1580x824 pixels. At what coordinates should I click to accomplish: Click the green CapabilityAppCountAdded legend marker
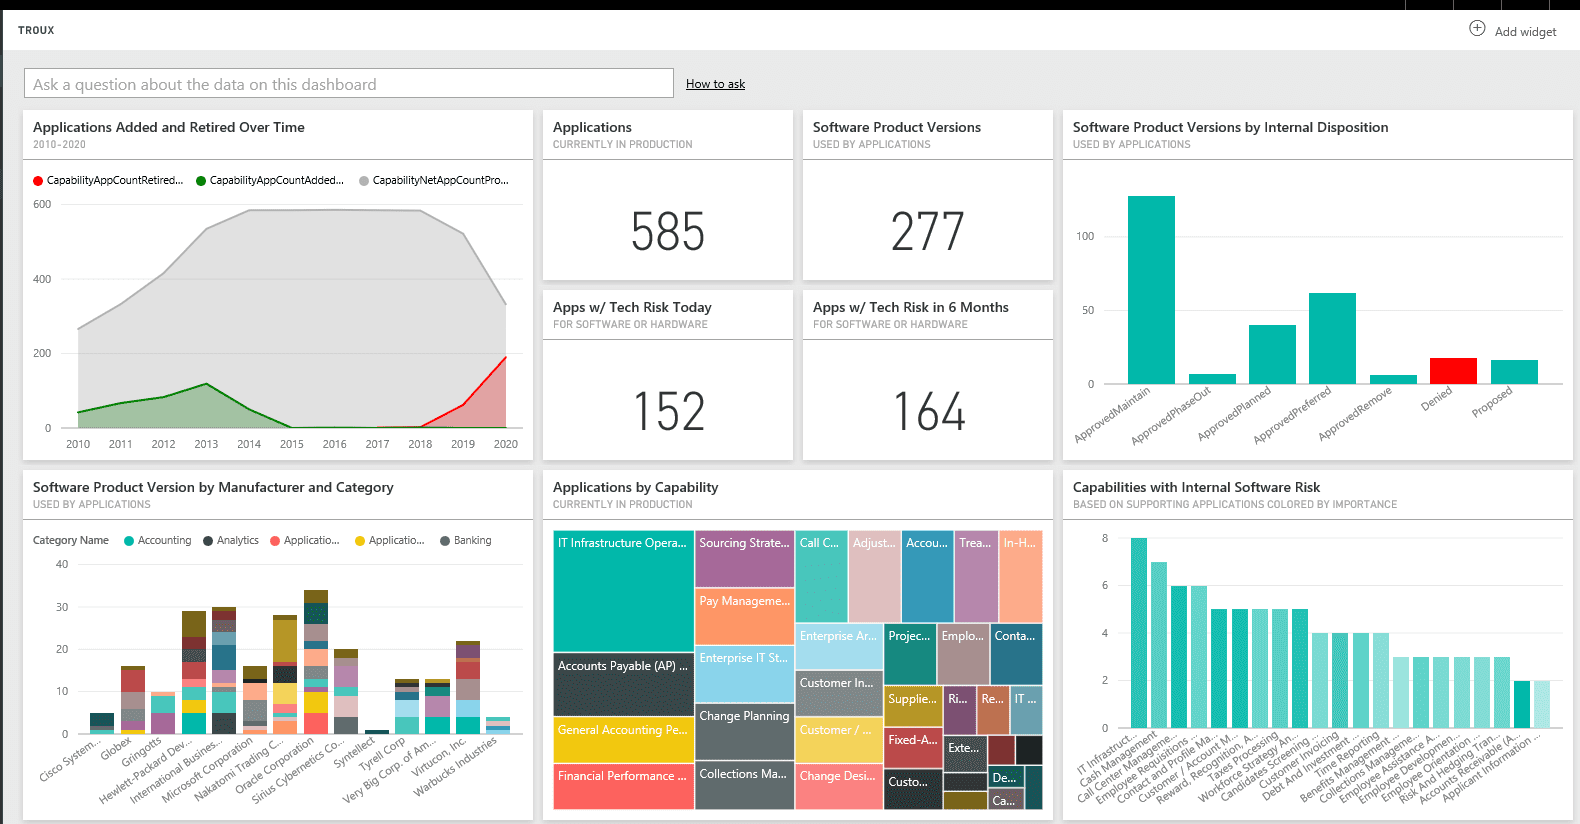pyautogui.click(x=201, y=181)
